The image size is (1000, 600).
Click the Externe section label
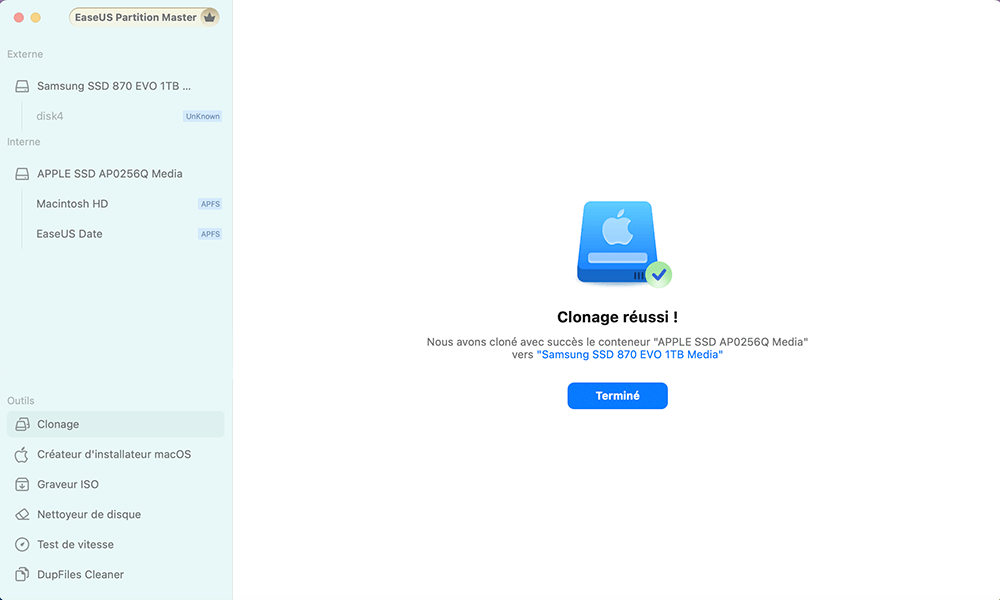point(25,54)
